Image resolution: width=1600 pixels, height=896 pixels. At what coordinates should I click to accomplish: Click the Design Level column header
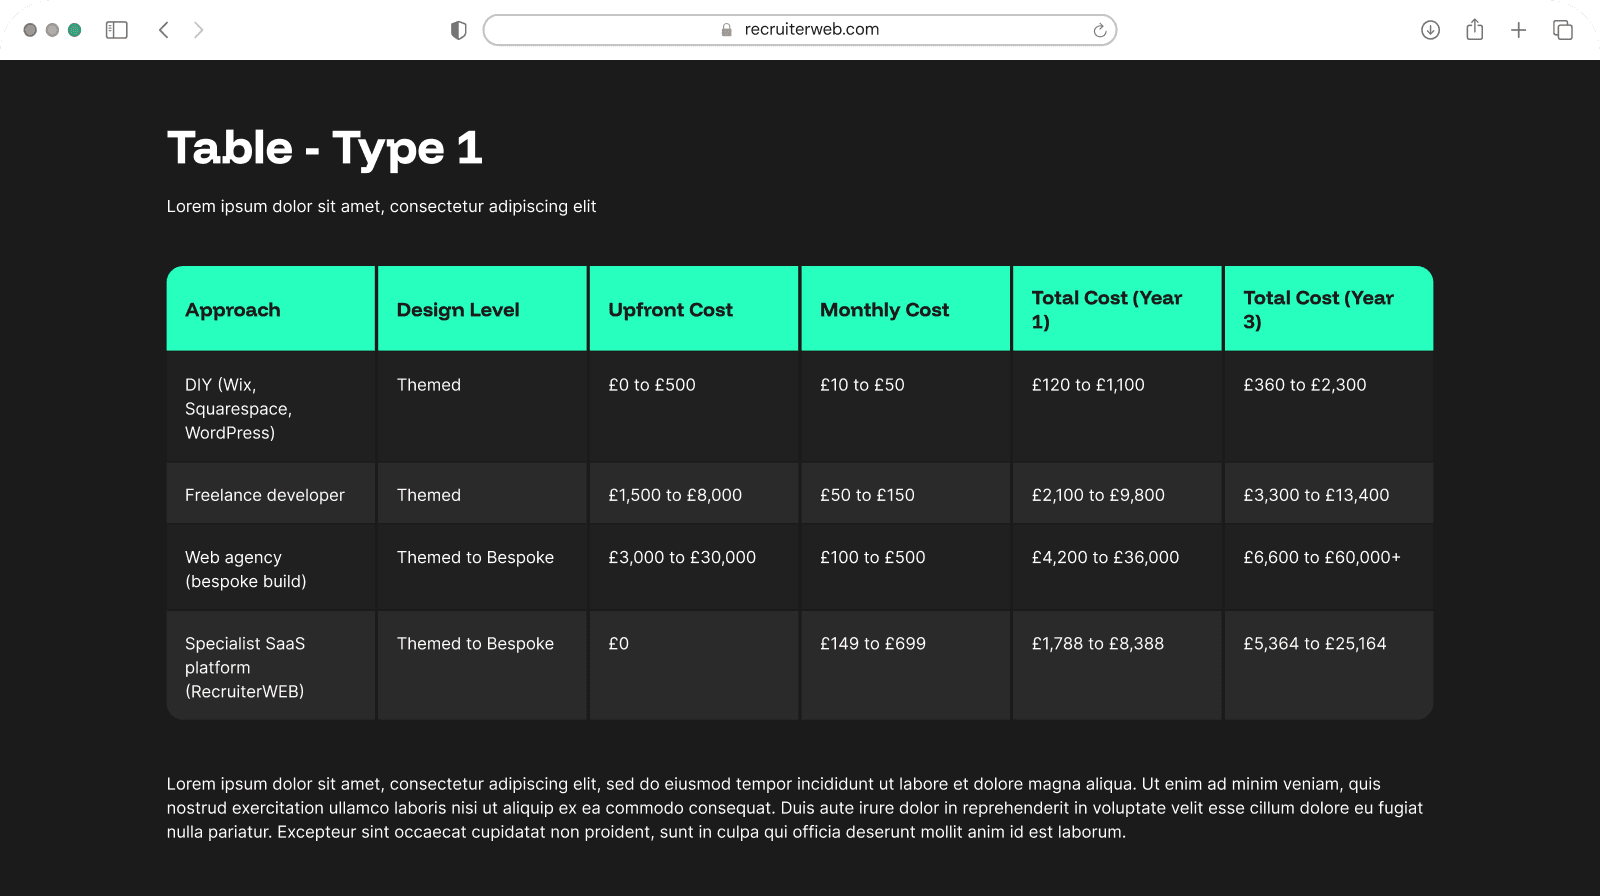pos(482,309)
